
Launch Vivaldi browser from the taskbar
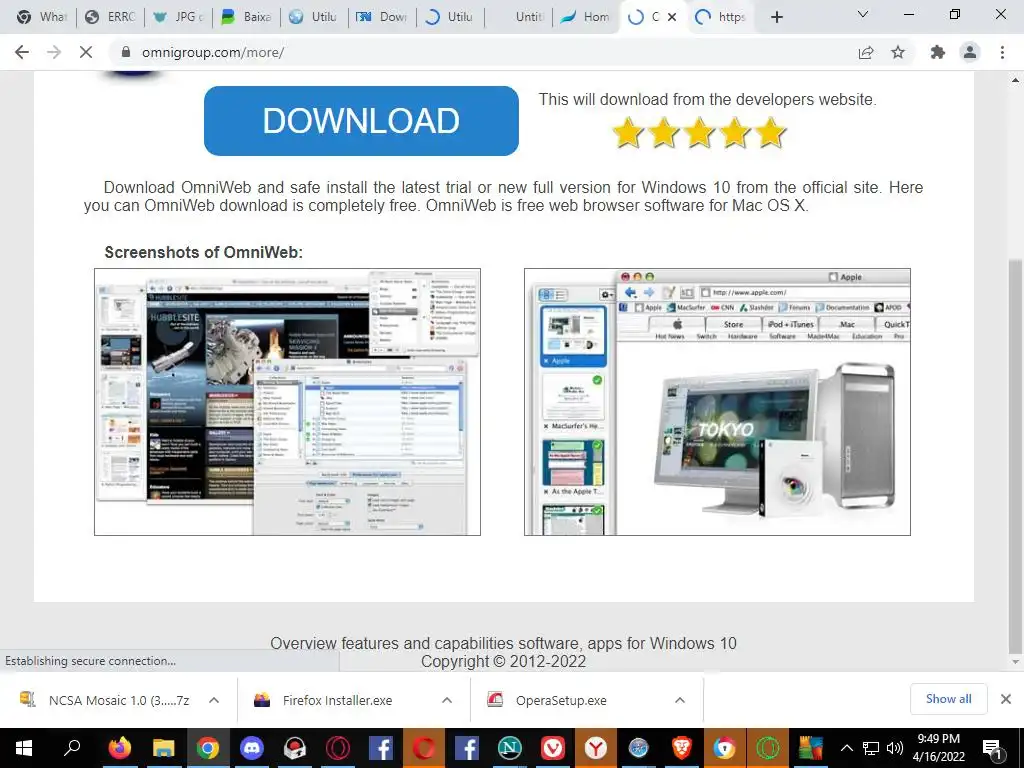(552, 748)
